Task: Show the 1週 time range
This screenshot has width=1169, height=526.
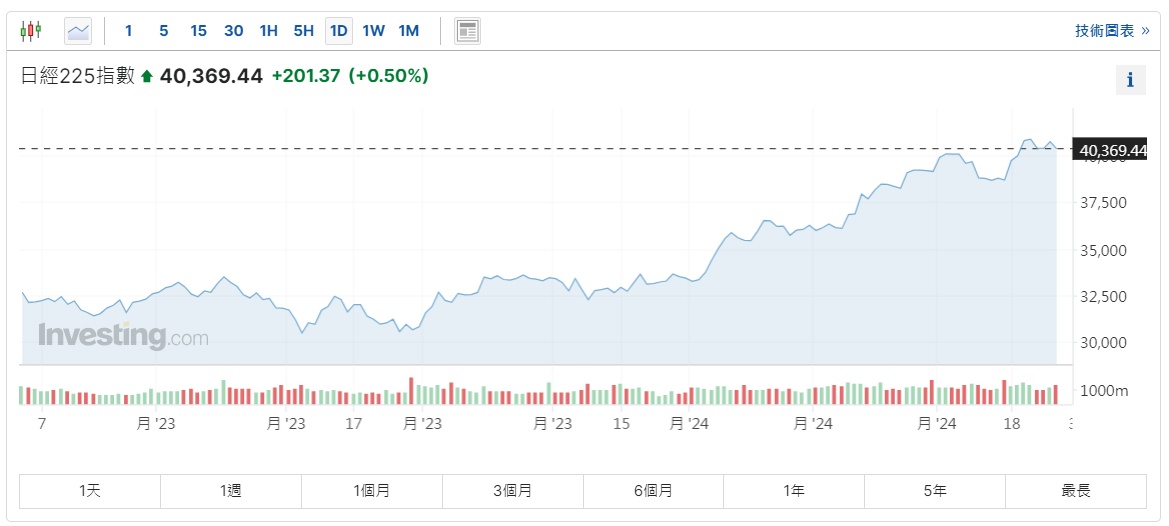Action: [x=231, y=491]
